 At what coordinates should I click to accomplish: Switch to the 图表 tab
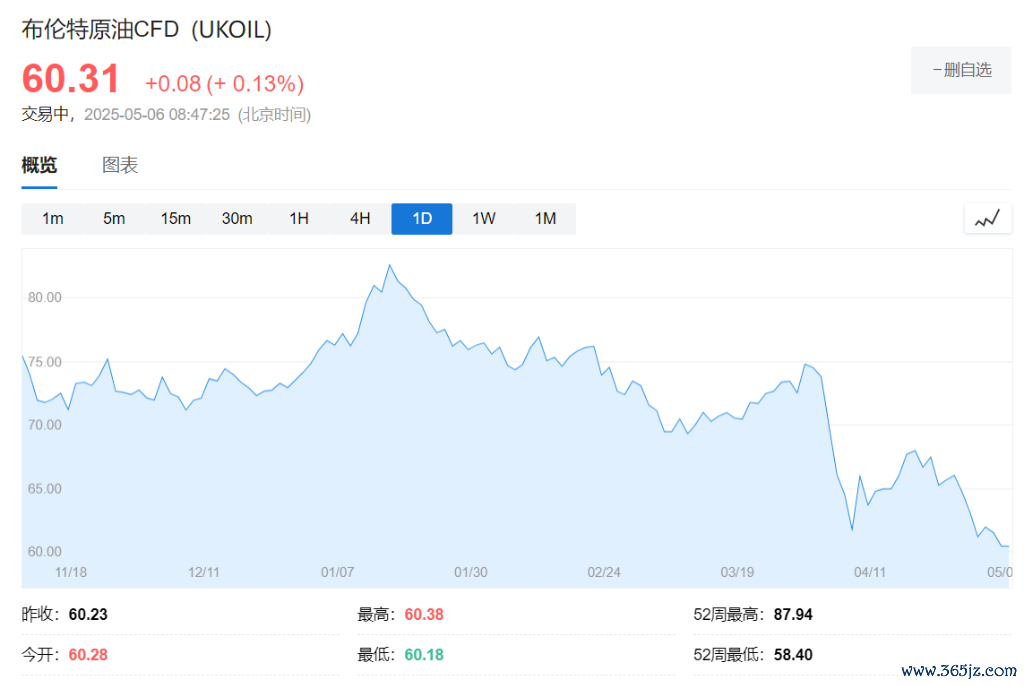click(x=120, y=166)
